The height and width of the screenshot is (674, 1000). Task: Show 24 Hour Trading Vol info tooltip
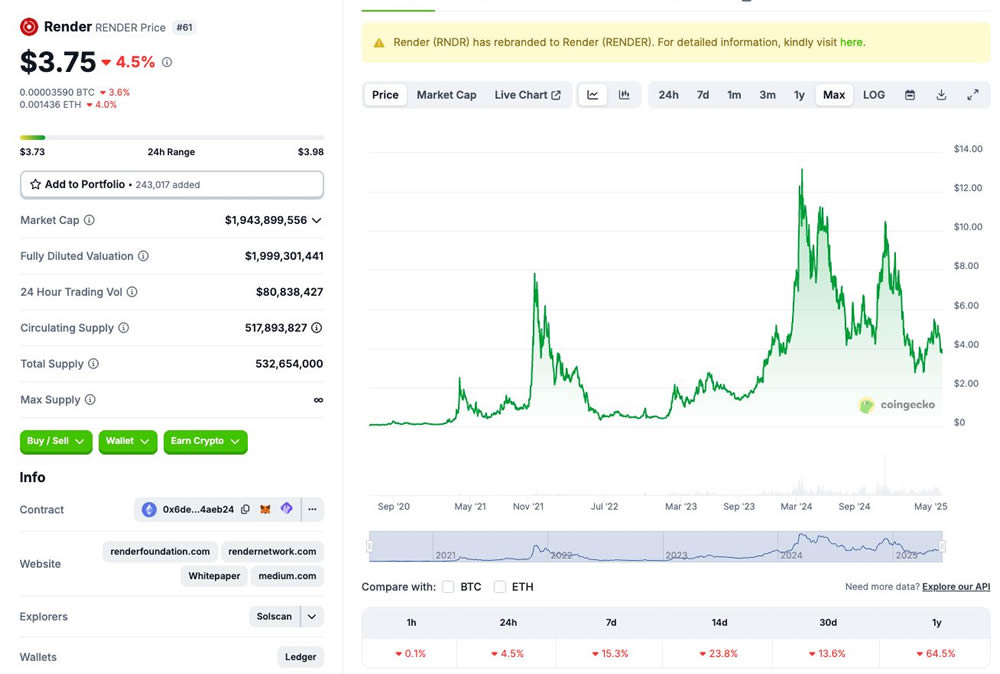tap(132, 291)
